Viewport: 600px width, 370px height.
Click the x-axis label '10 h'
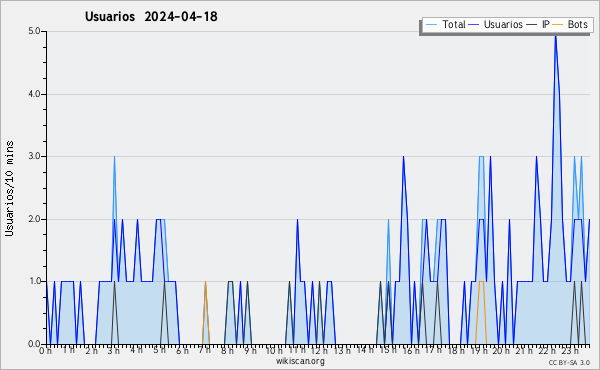pyautogui.click(x=274, y=351)
